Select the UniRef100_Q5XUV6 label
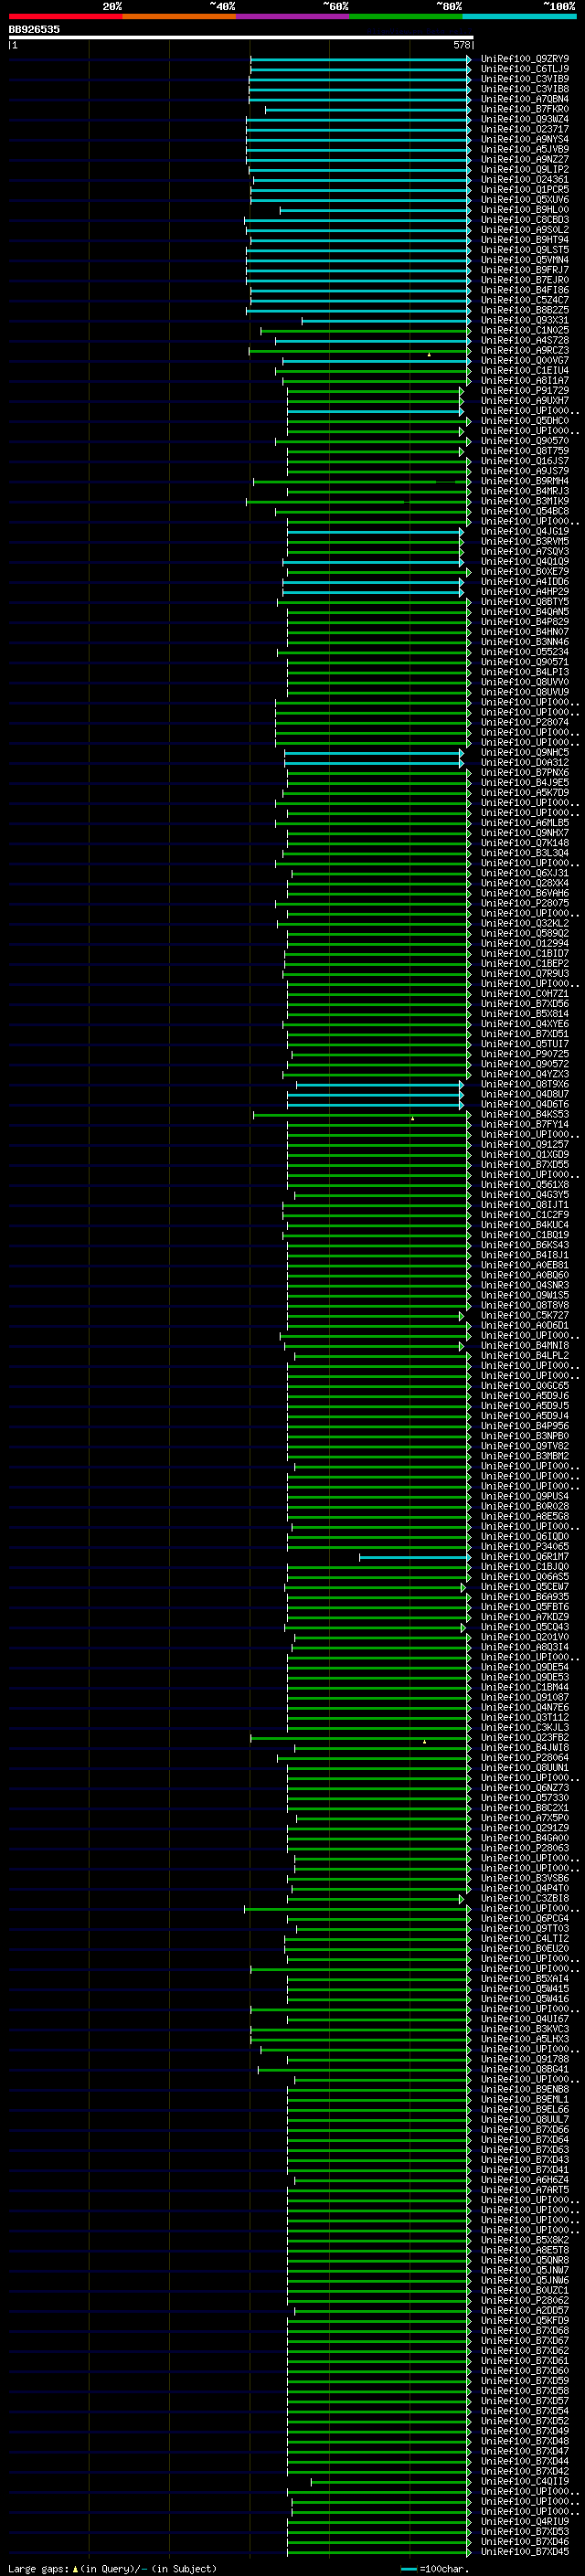This screenshot has width=585, height=2576. click(x=525, y=199)
